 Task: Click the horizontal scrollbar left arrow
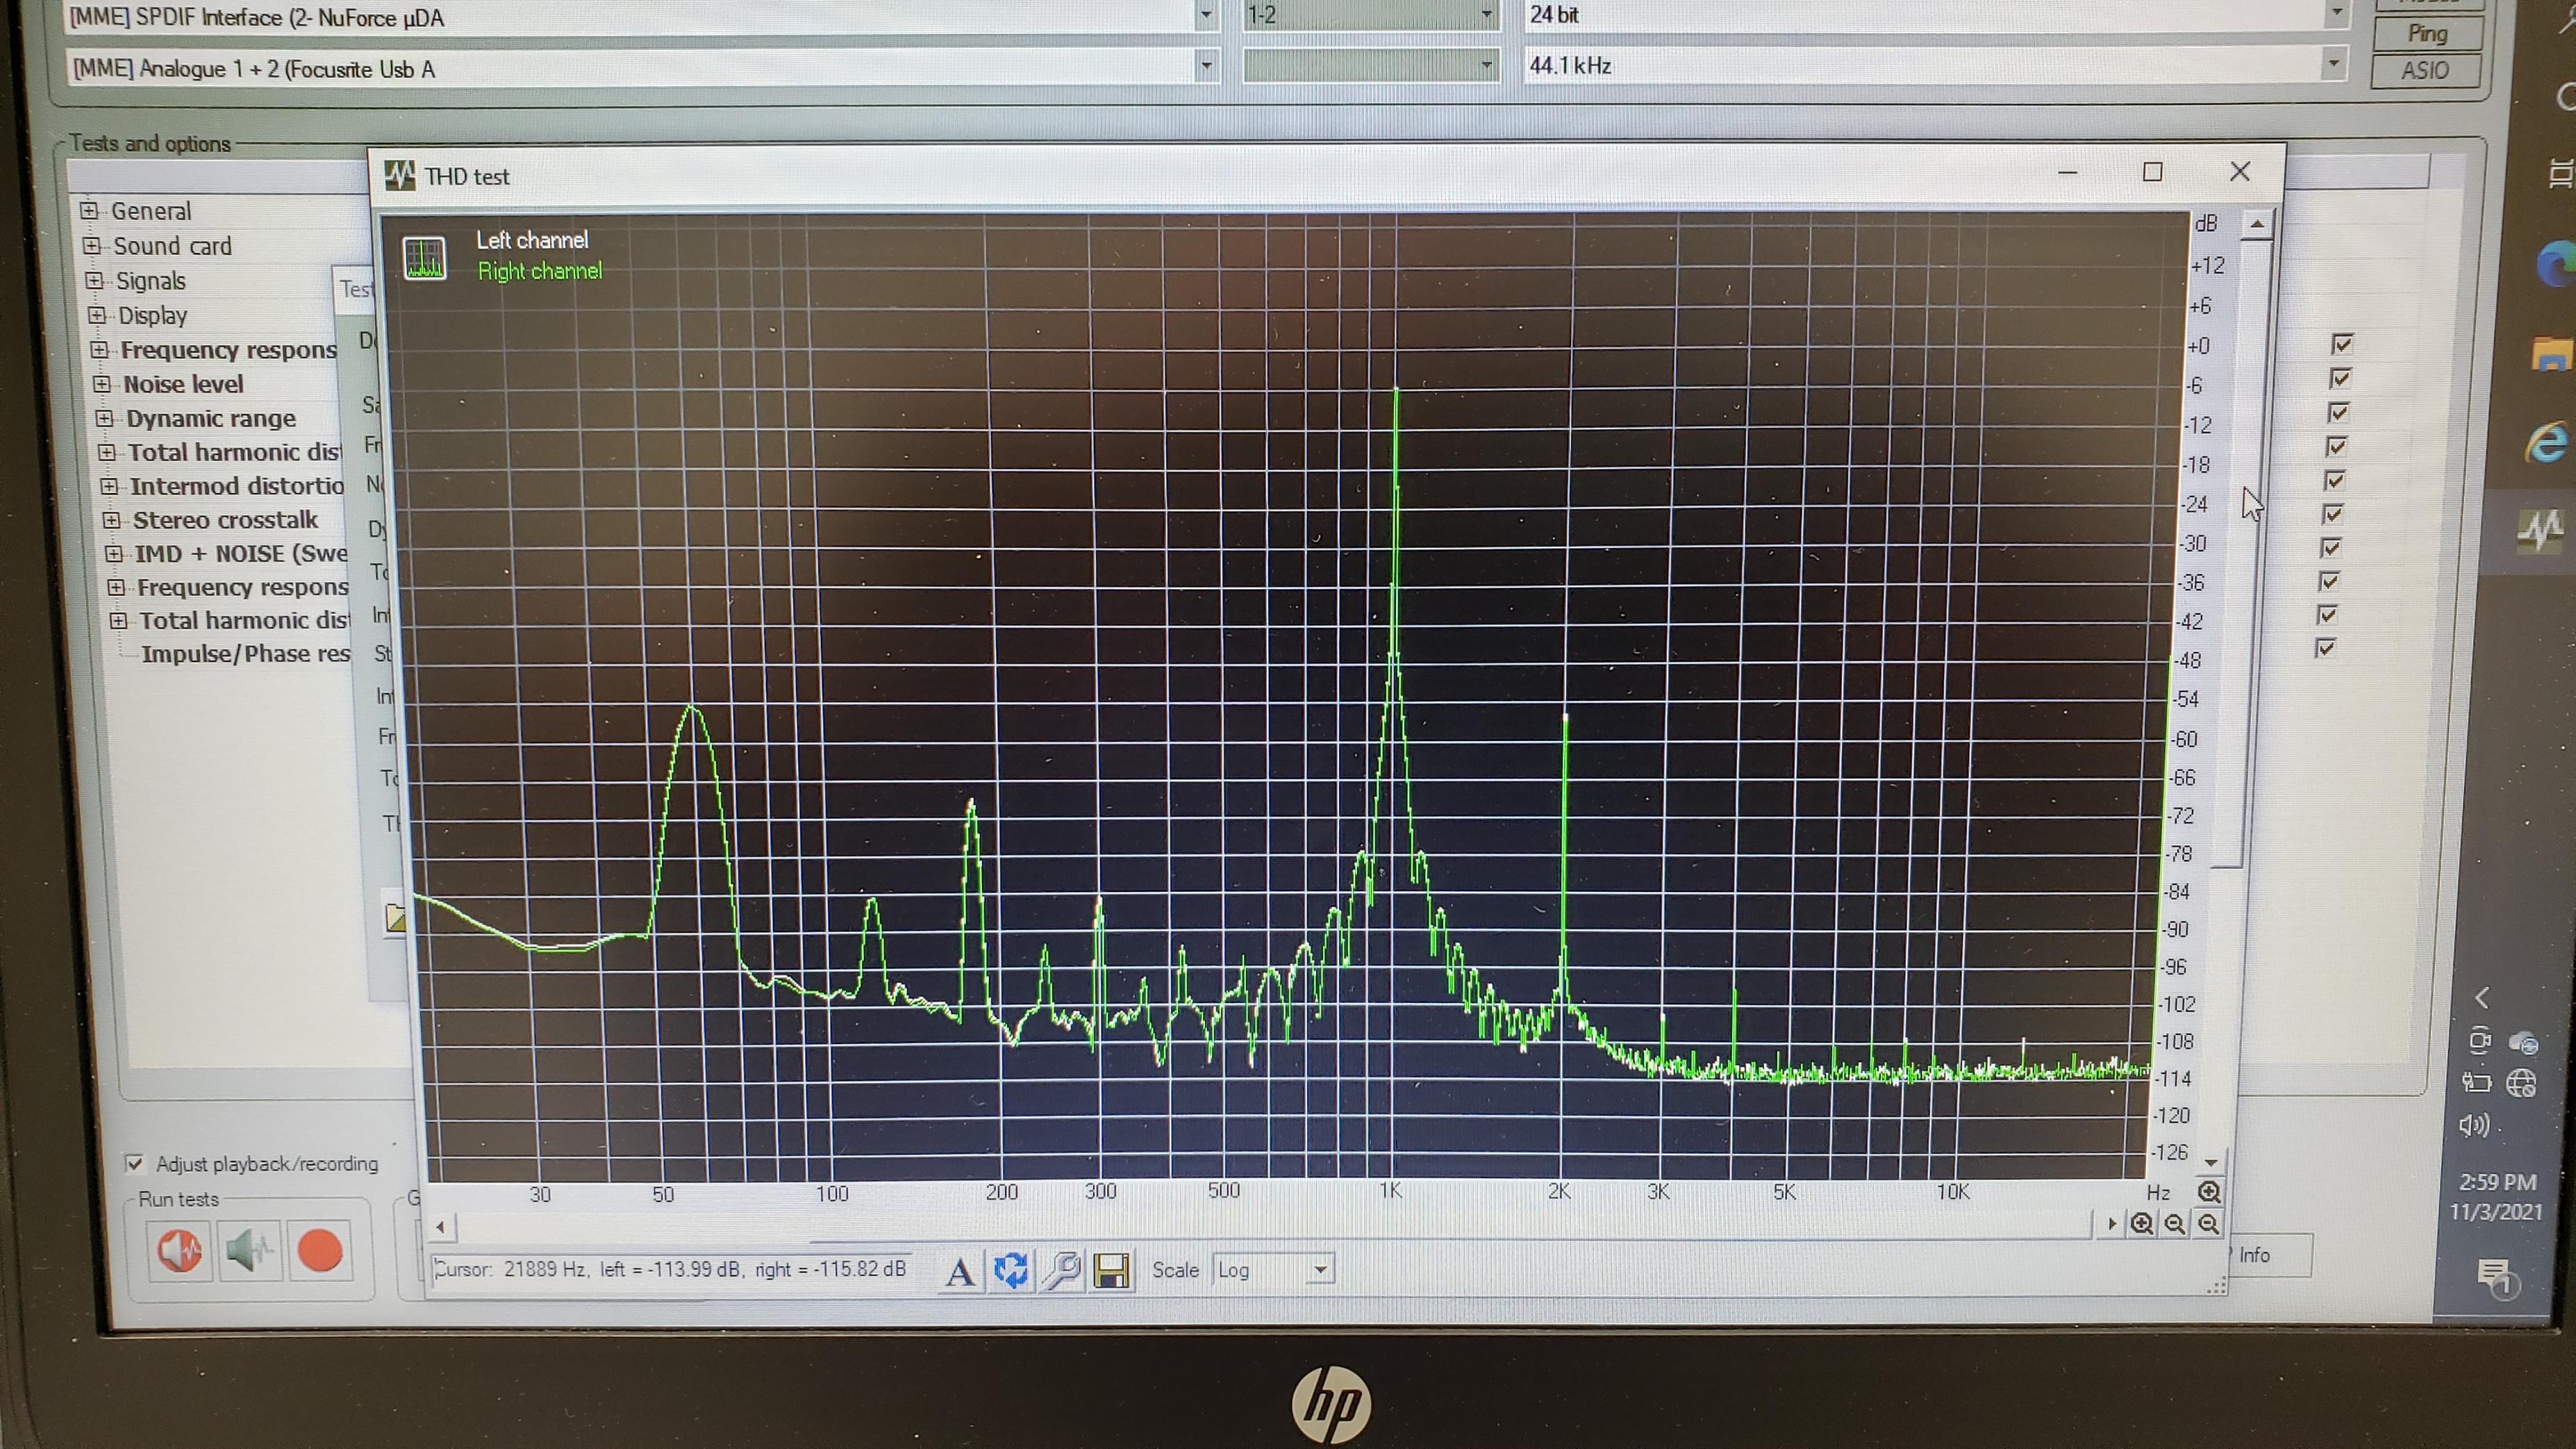tap(441, 1226)
